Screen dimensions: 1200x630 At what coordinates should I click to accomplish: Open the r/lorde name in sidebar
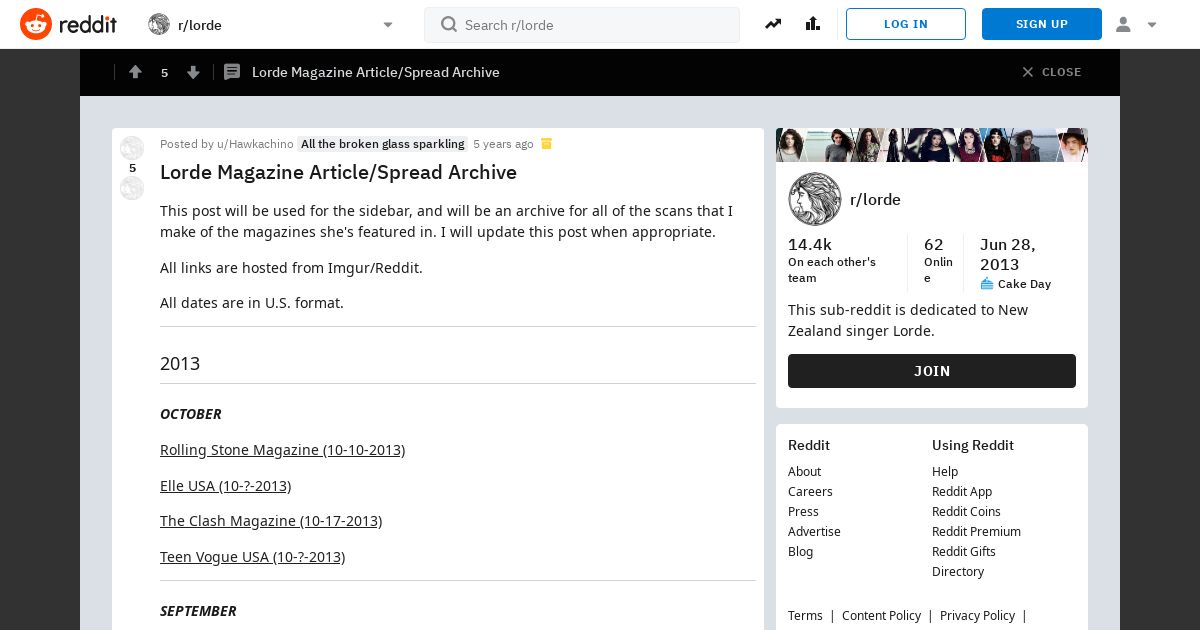875,199
